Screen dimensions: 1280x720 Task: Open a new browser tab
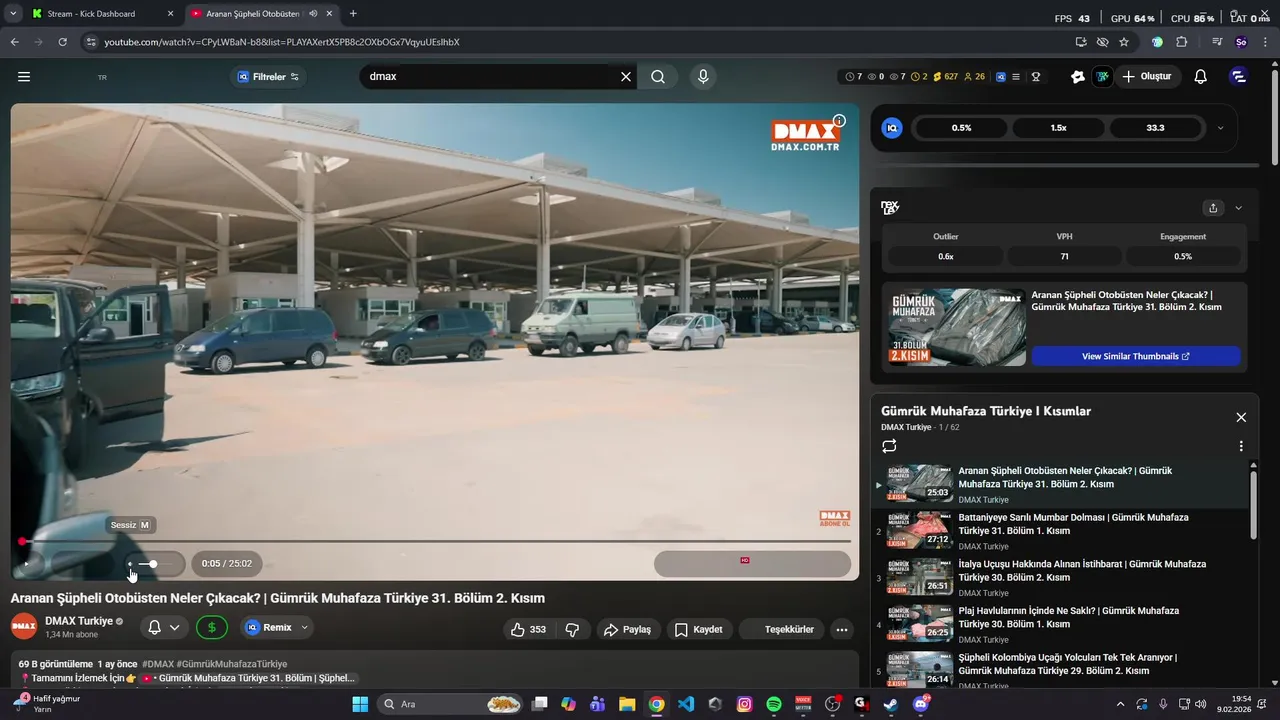pos(353,14)
